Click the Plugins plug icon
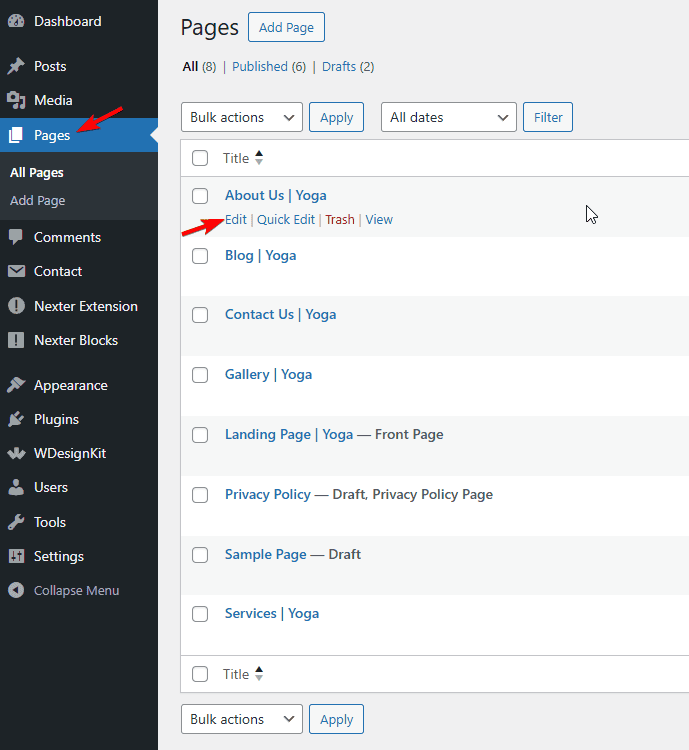This screenshot has width=689, height=750. (x=16, y=419)
